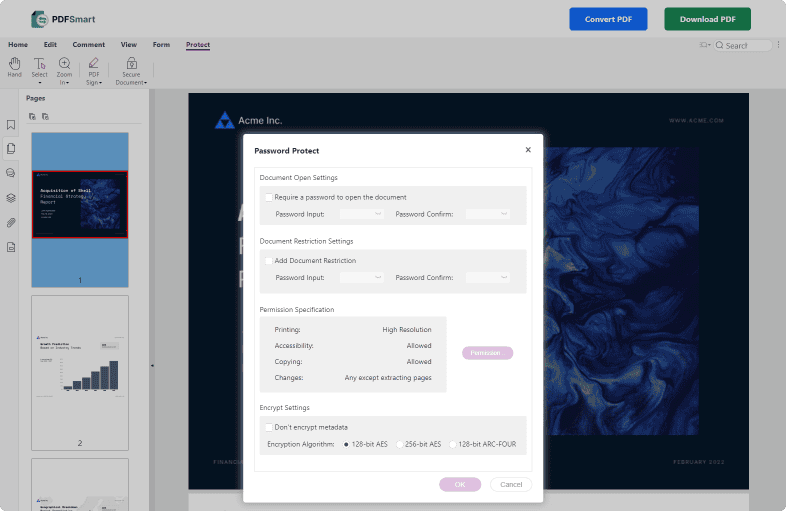
Task: Switch to the Comment tab
Action: (x=88, y=45)
